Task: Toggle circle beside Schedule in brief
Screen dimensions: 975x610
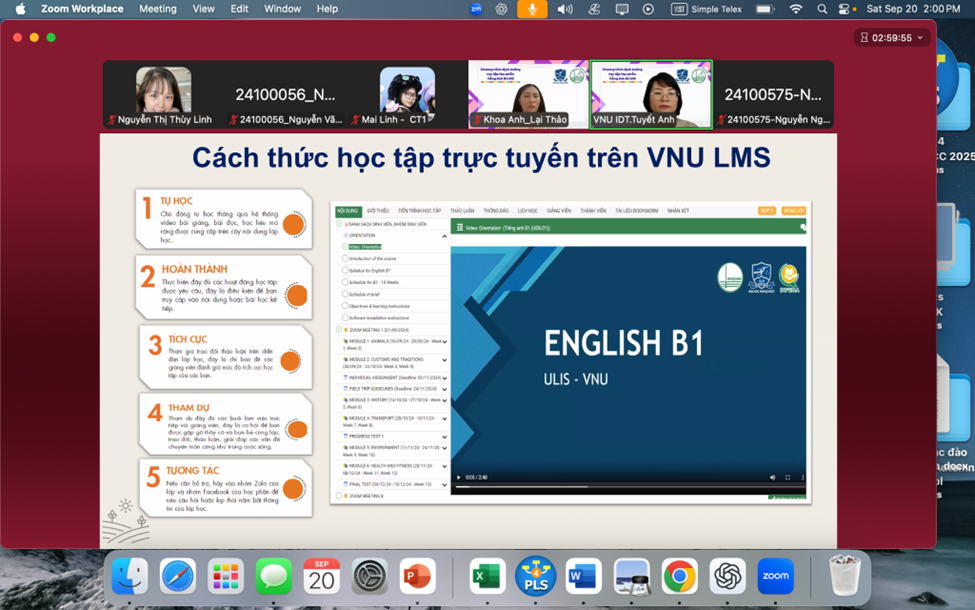Action: click(x=345, y=294)
